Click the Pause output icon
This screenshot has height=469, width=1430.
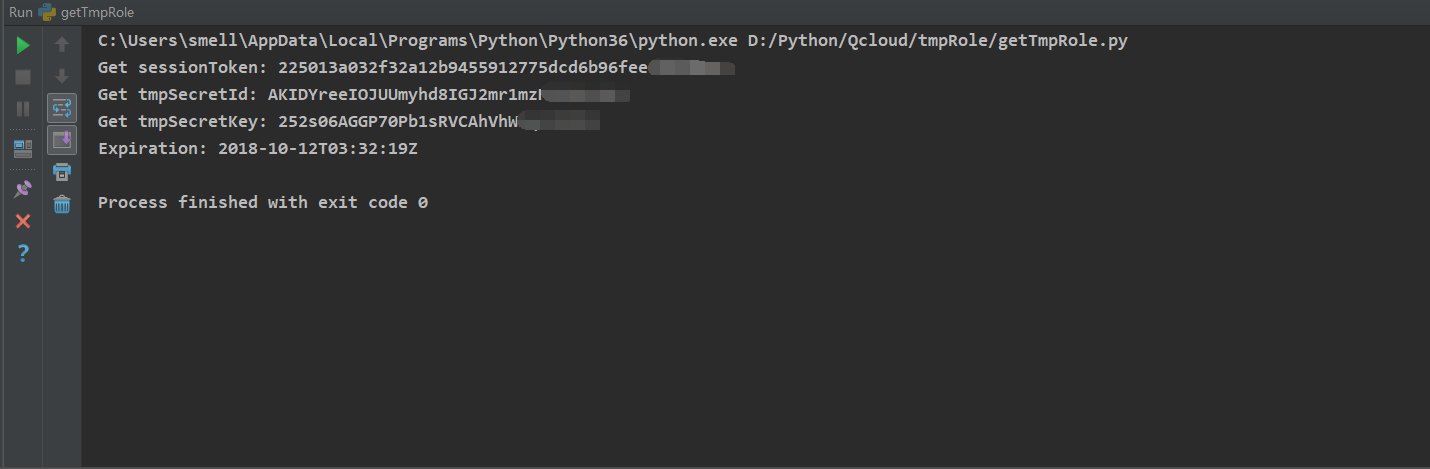pyautogui.click(x=23, y=108)
